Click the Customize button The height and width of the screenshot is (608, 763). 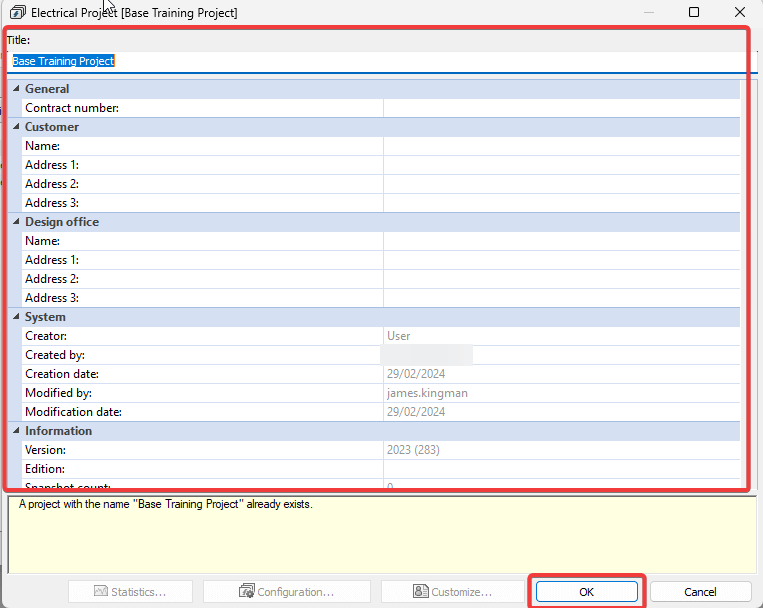coord(453,592)
